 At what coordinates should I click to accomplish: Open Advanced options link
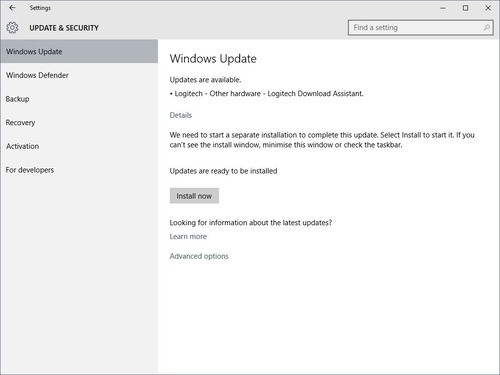click(199, 256)
